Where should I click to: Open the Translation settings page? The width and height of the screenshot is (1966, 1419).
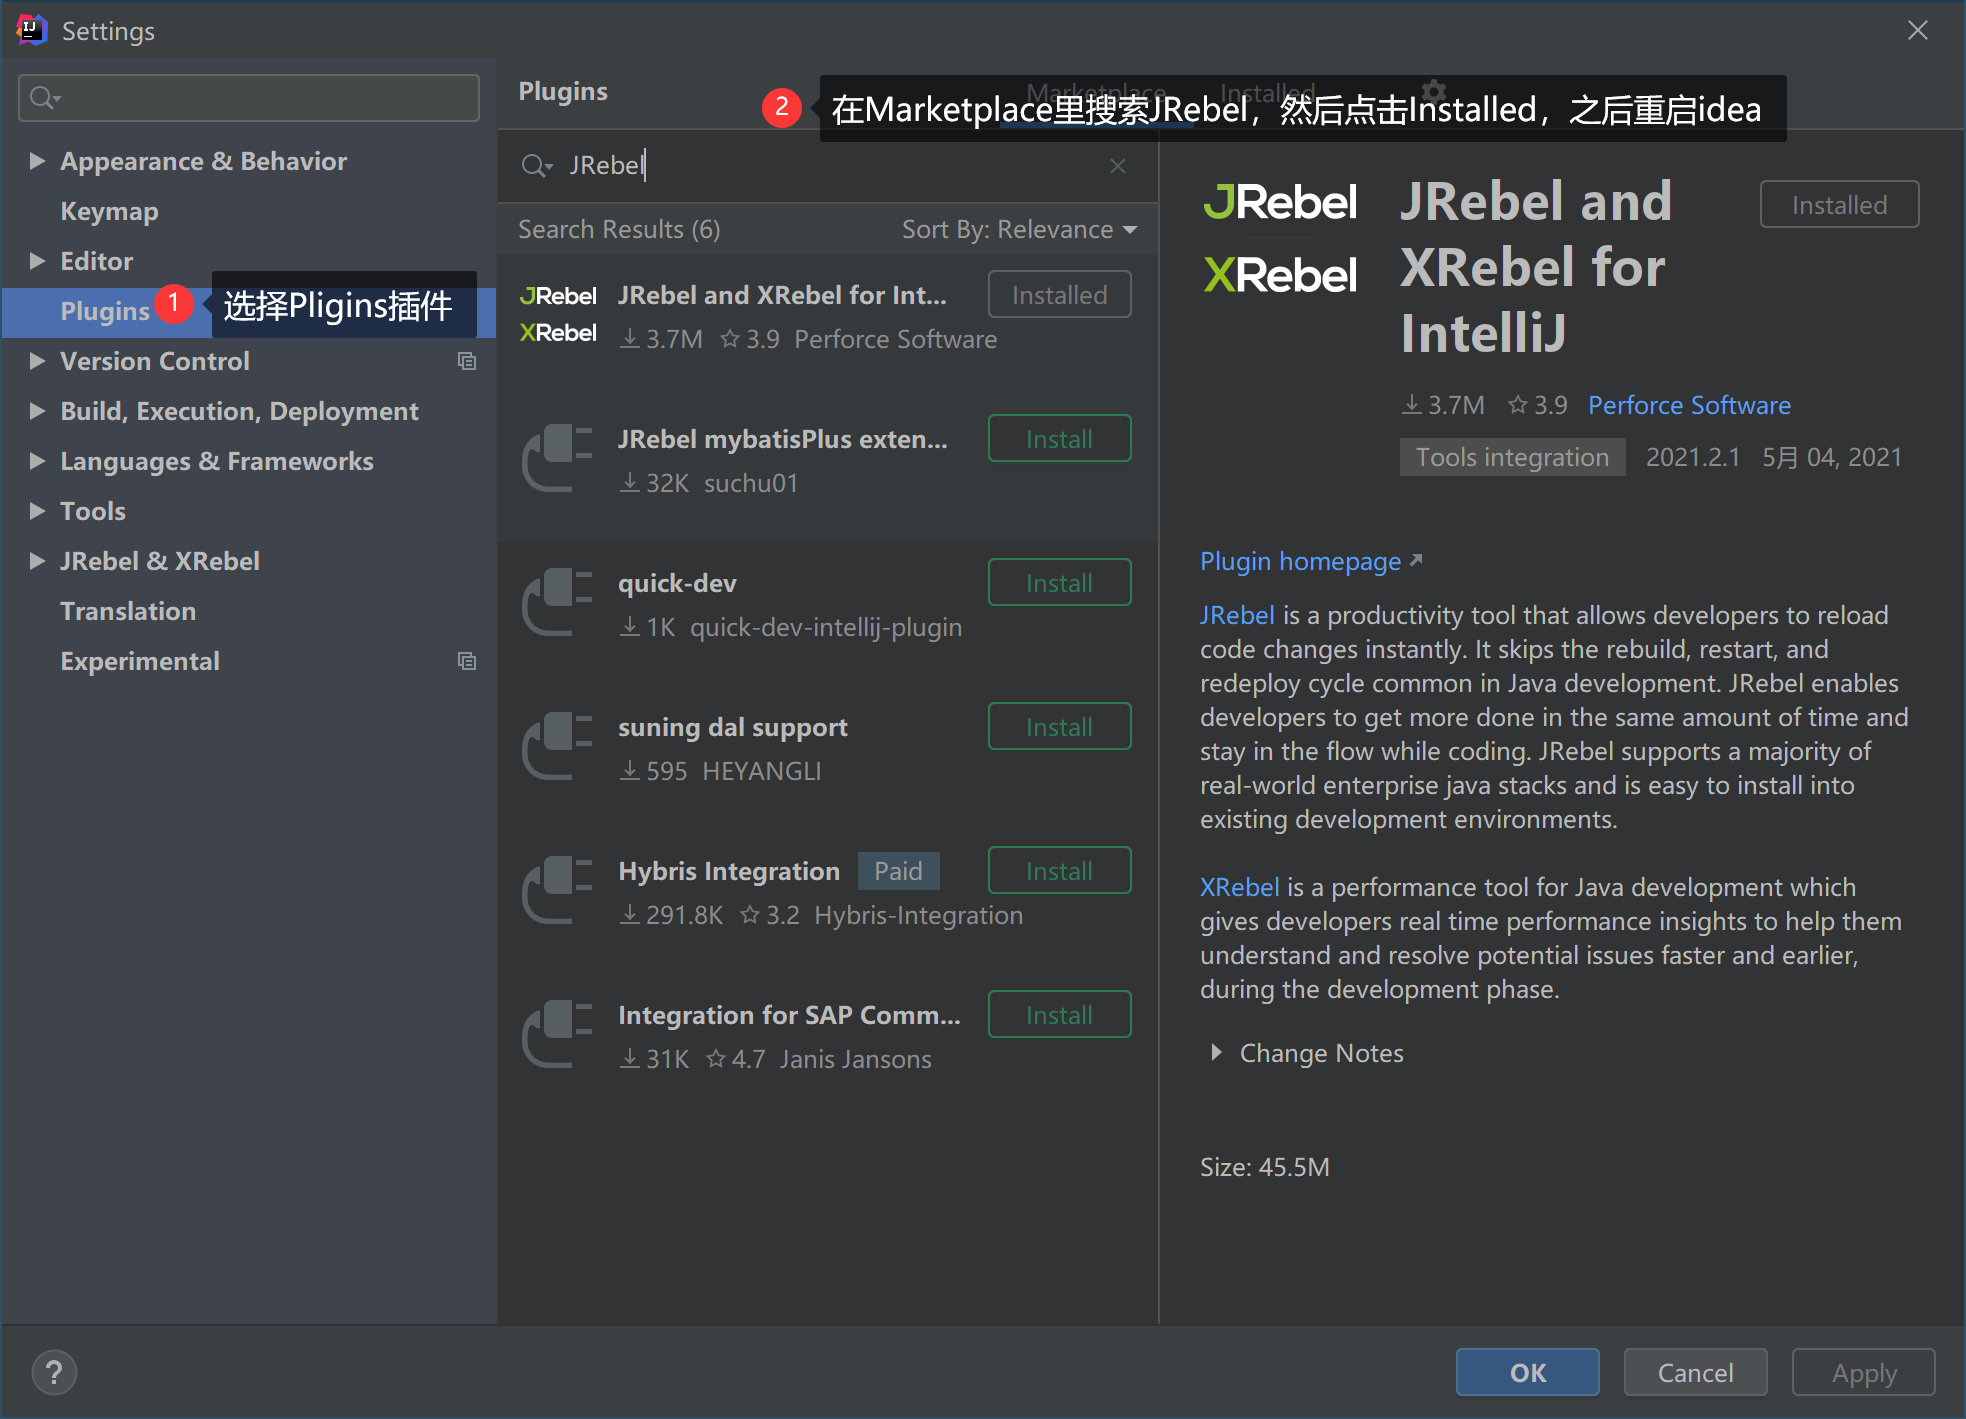tap(128, 611)
